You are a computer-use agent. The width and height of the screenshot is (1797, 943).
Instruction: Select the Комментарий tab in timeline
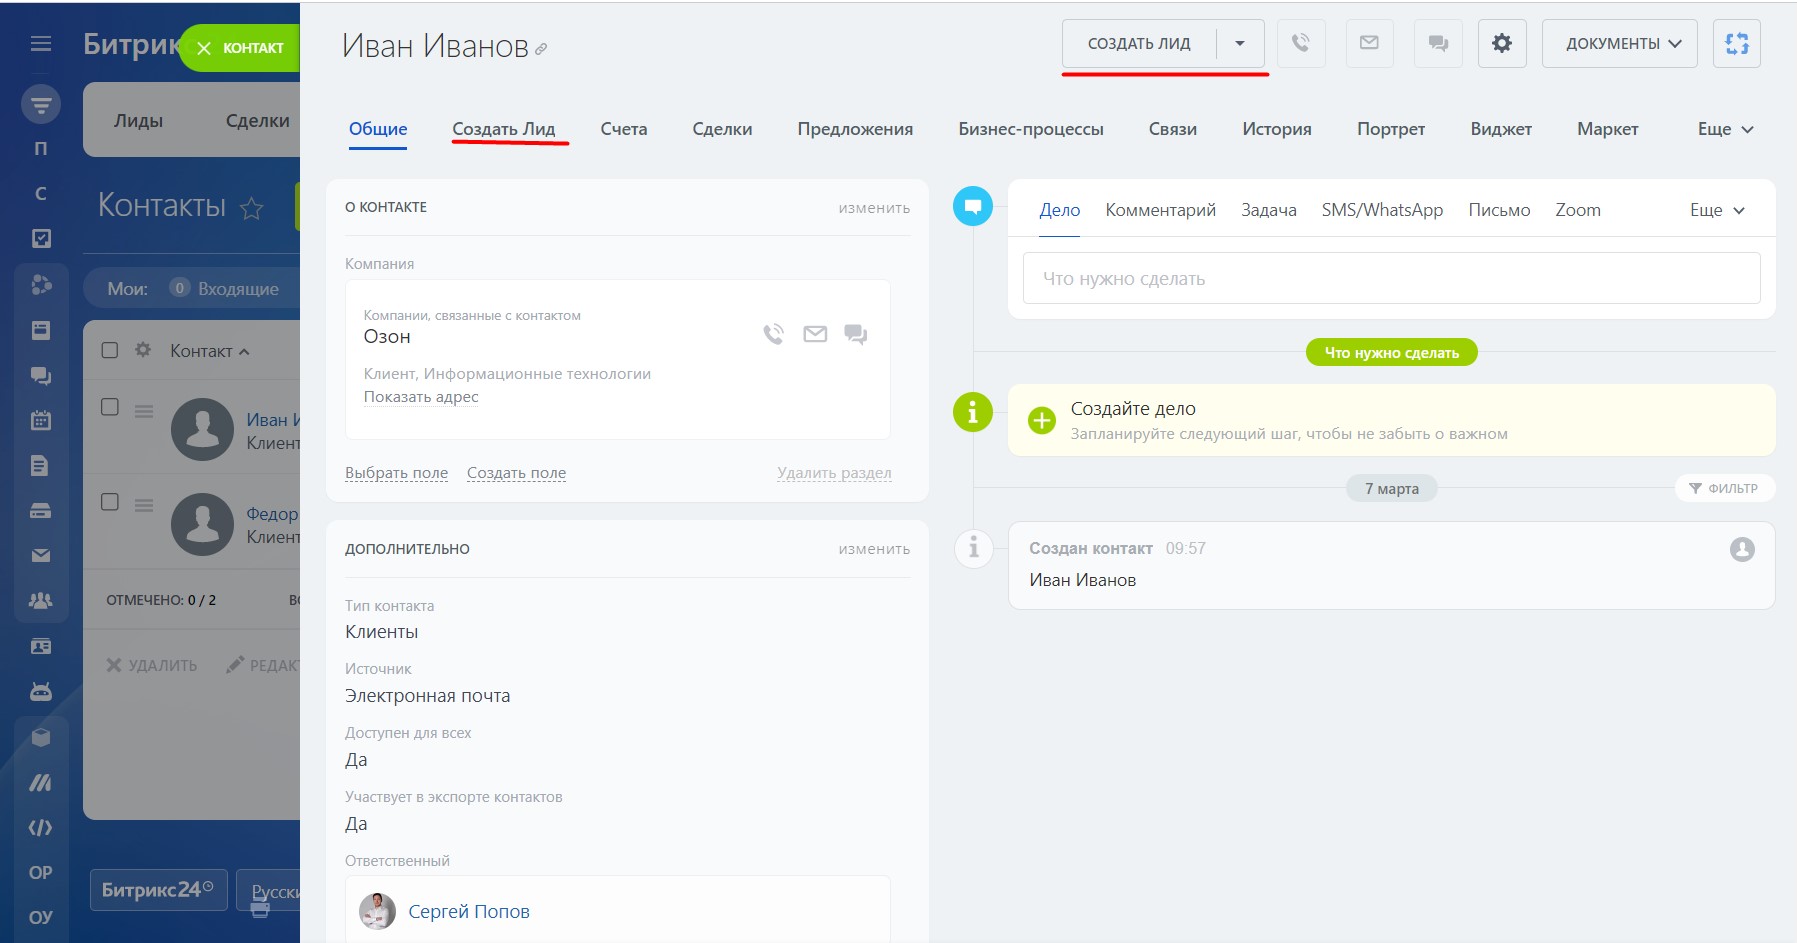(x=1160, y=210)
